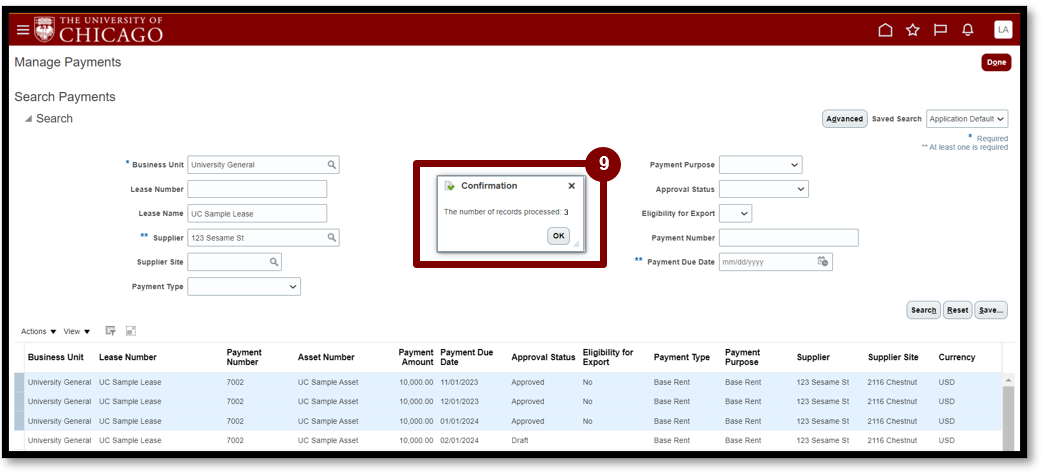Click Eligibility for Export column header

608,357
